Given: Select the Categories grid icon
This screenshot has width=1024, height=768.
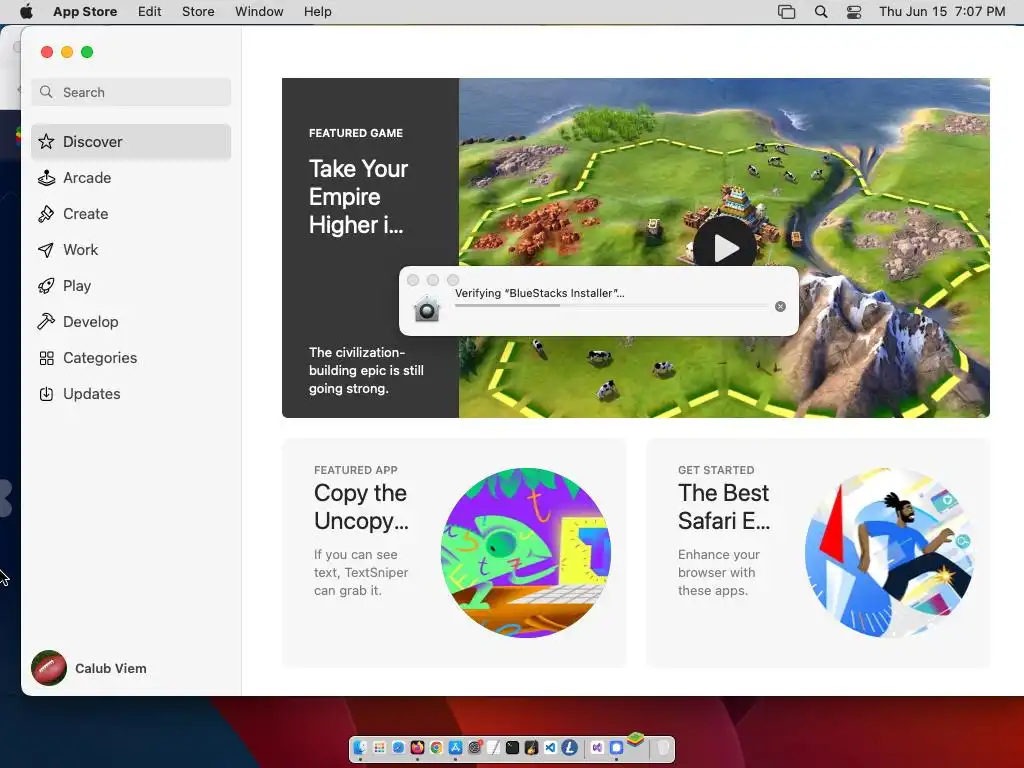Looking at the screenshot, I should (46, 358).
